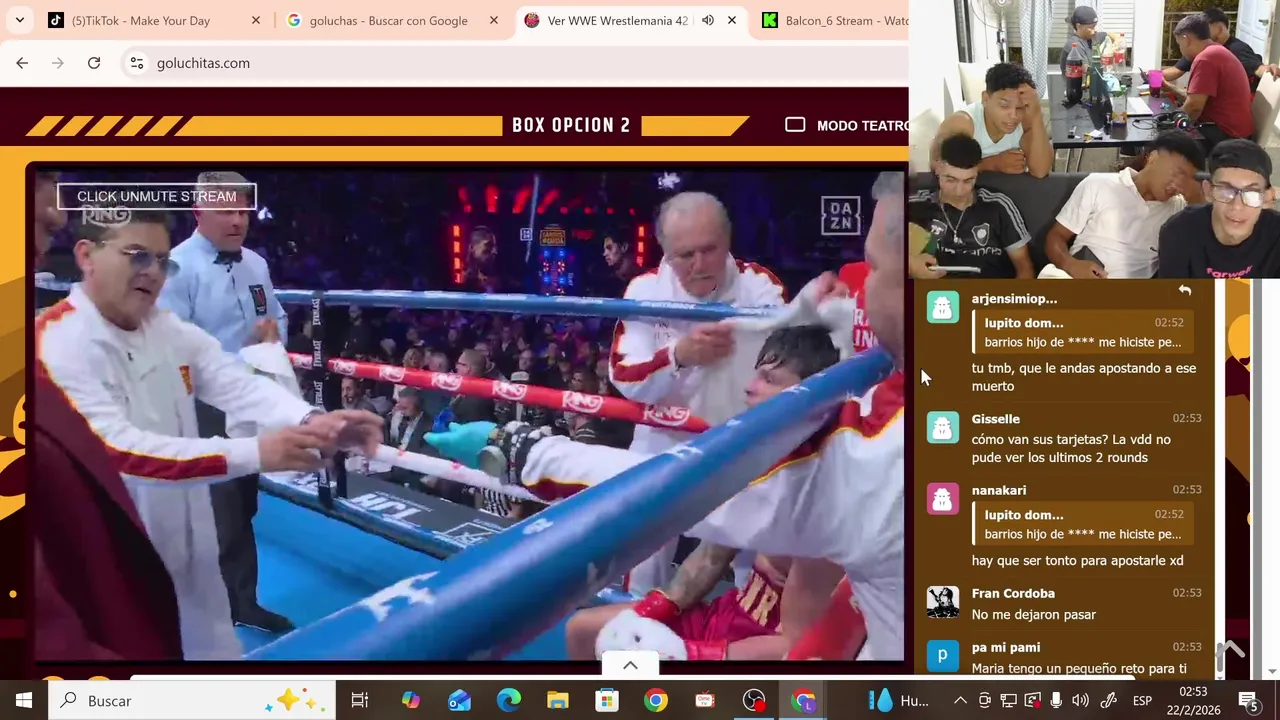The width and height of the screenshot is (1280, 720).
Task: Click the CLICK UNMUTE STREAM button
Action: [x=156, y=196]
